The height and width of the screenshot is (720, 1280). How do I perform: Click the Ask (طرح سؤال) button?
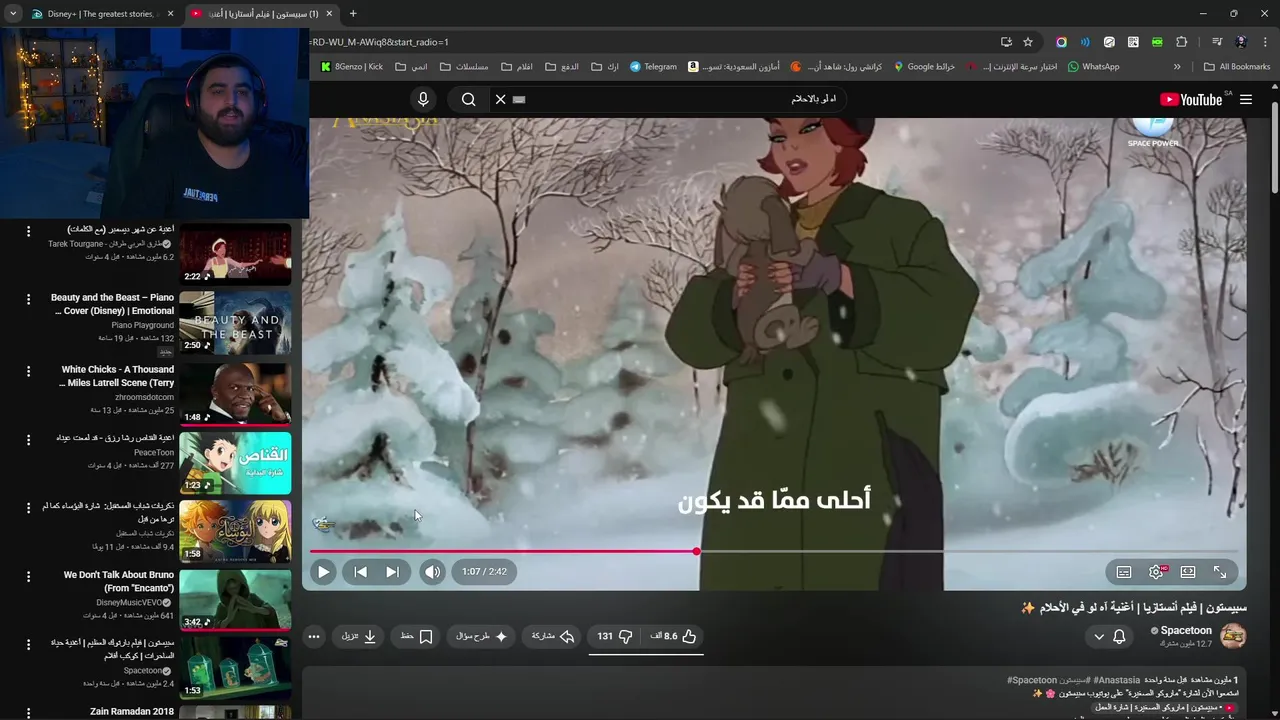tap(483, 636)
